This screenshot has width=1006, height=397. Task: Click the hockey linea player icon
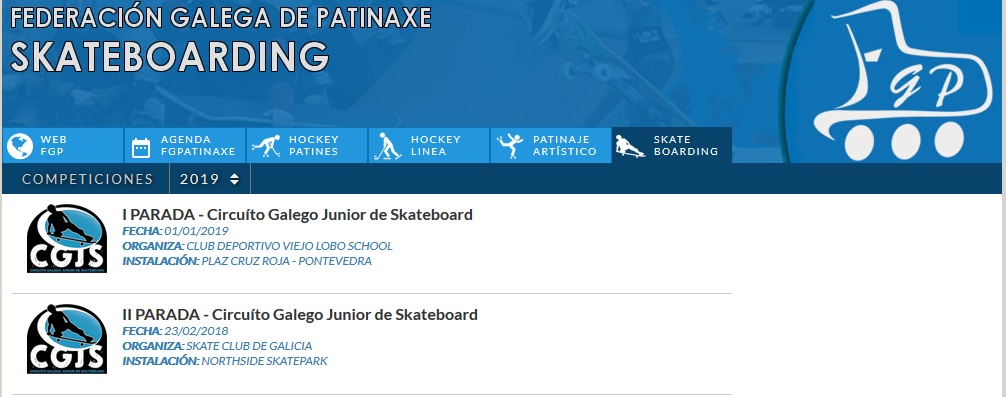coord(388,146)
